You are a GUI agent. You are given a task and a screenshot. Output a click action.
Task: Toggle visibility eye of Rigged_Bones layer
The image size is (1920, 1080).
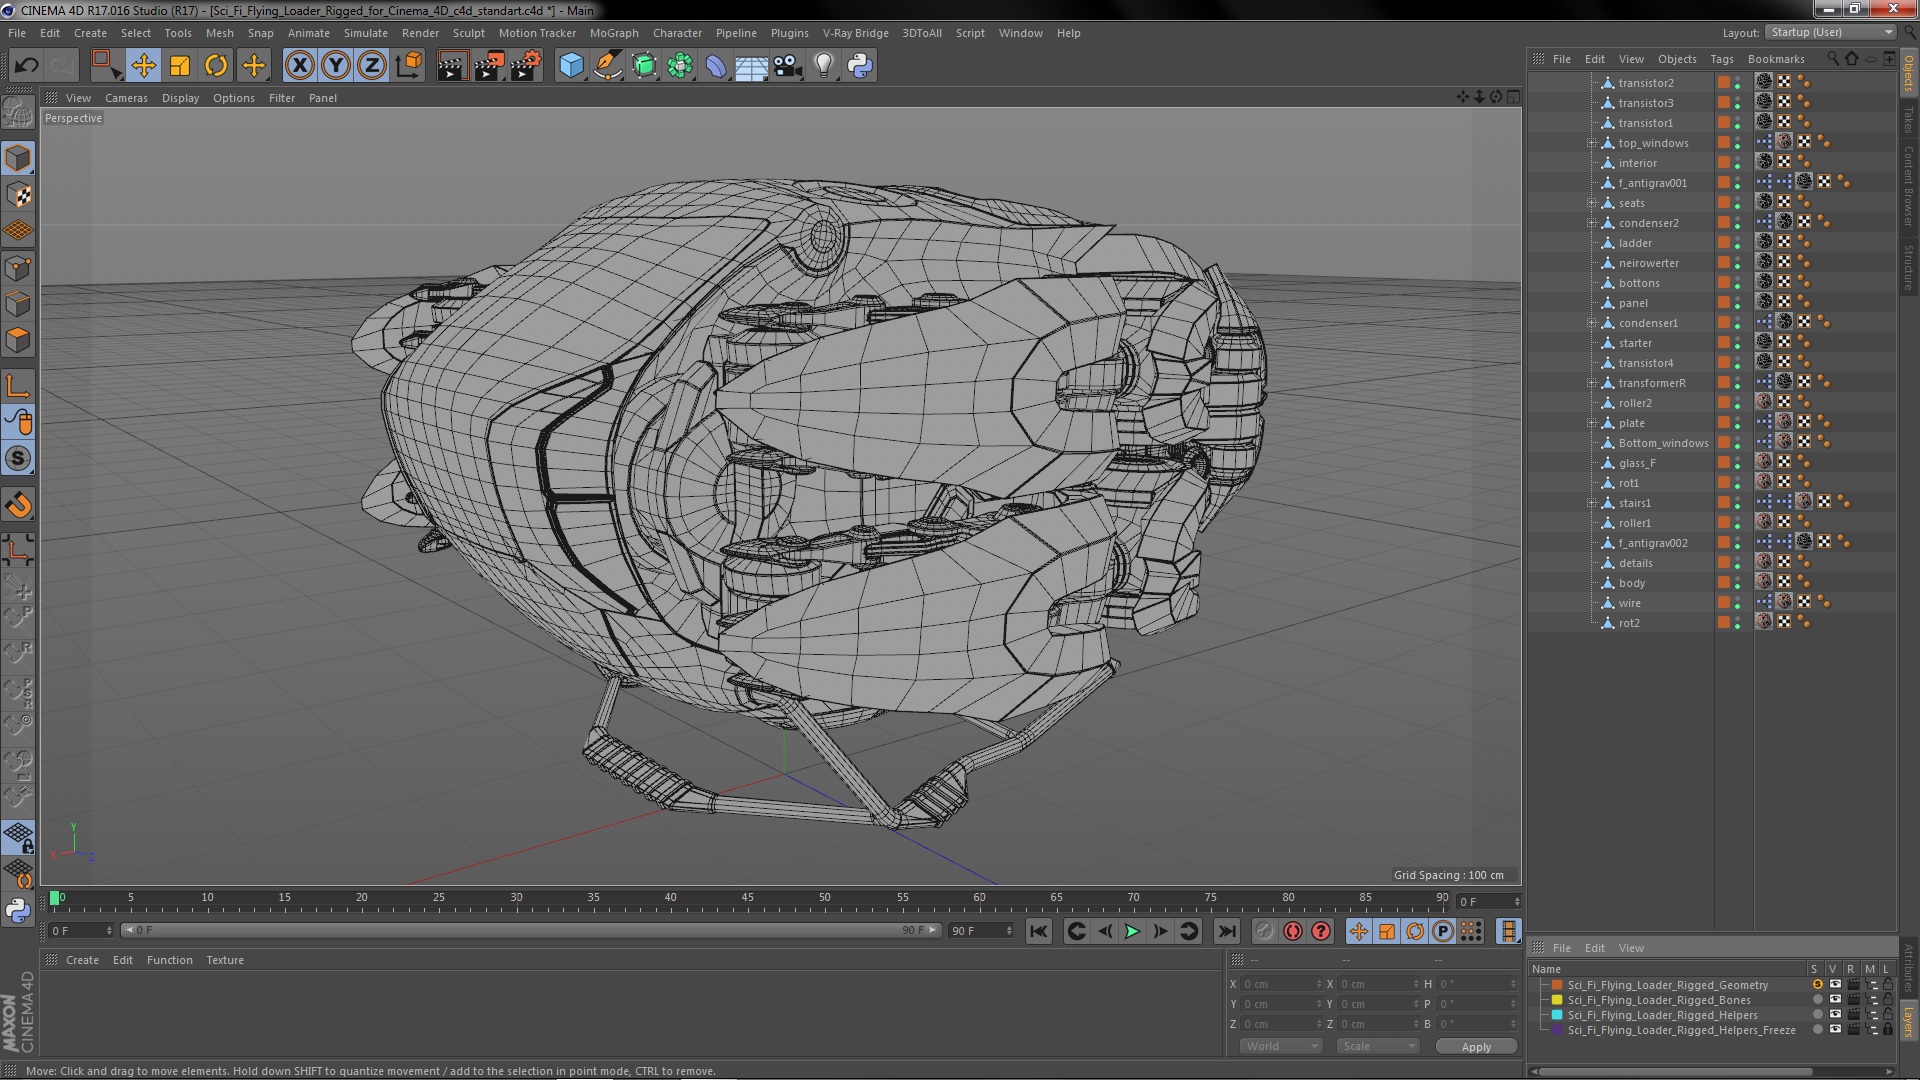(1835, 1000)
